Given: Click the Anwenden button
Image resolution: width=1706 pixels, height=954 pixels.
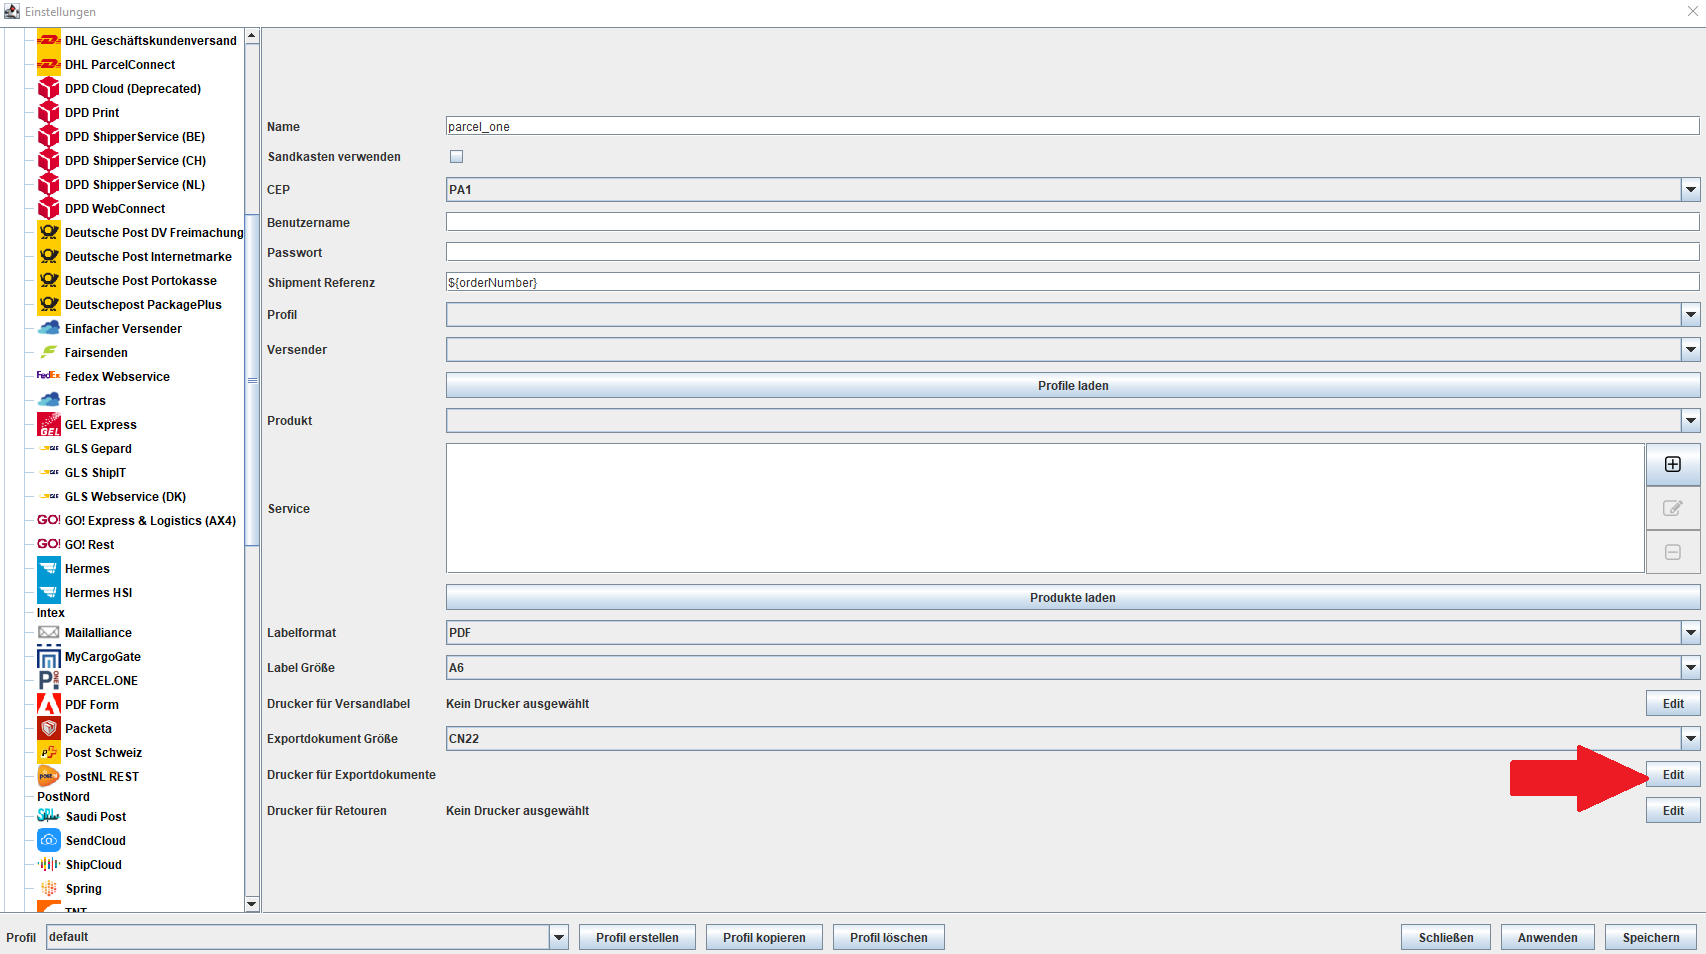Looking at the screenshot, I should (1547, 938).
